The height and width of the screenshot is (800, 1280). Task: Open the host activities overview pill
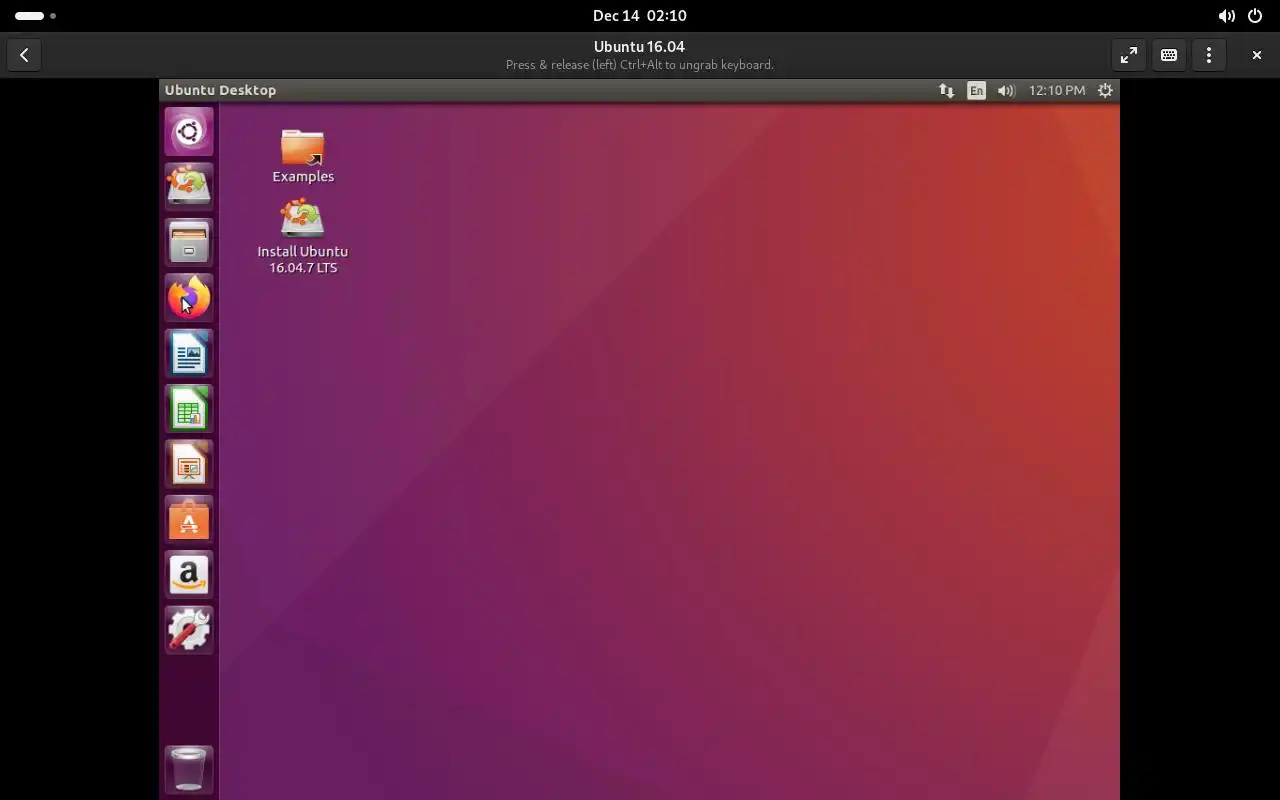pyautogui.click(x=36, y=16)
